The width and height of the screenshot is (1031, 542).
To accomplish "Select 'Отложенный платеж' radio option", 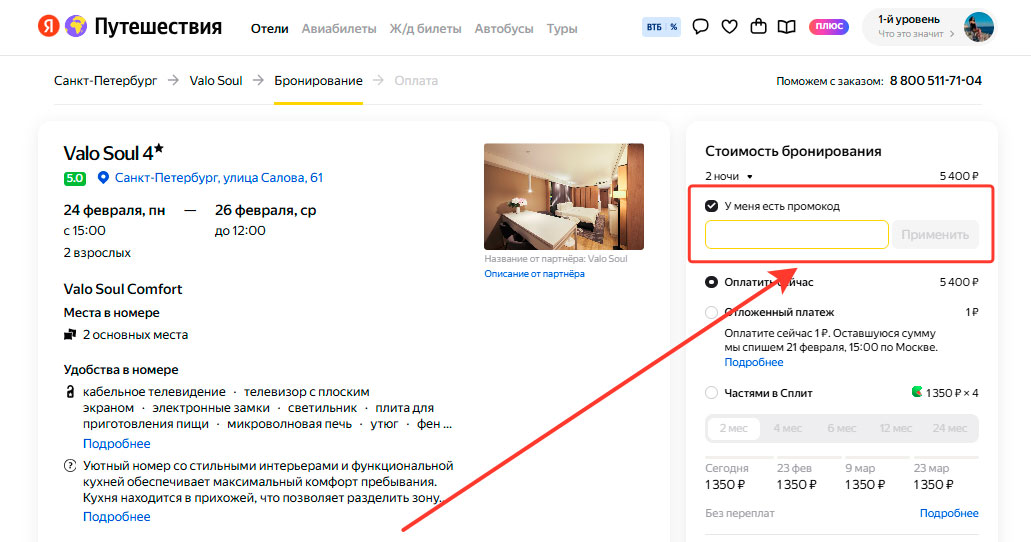I will pyautogui.click(x=711, y=312).
